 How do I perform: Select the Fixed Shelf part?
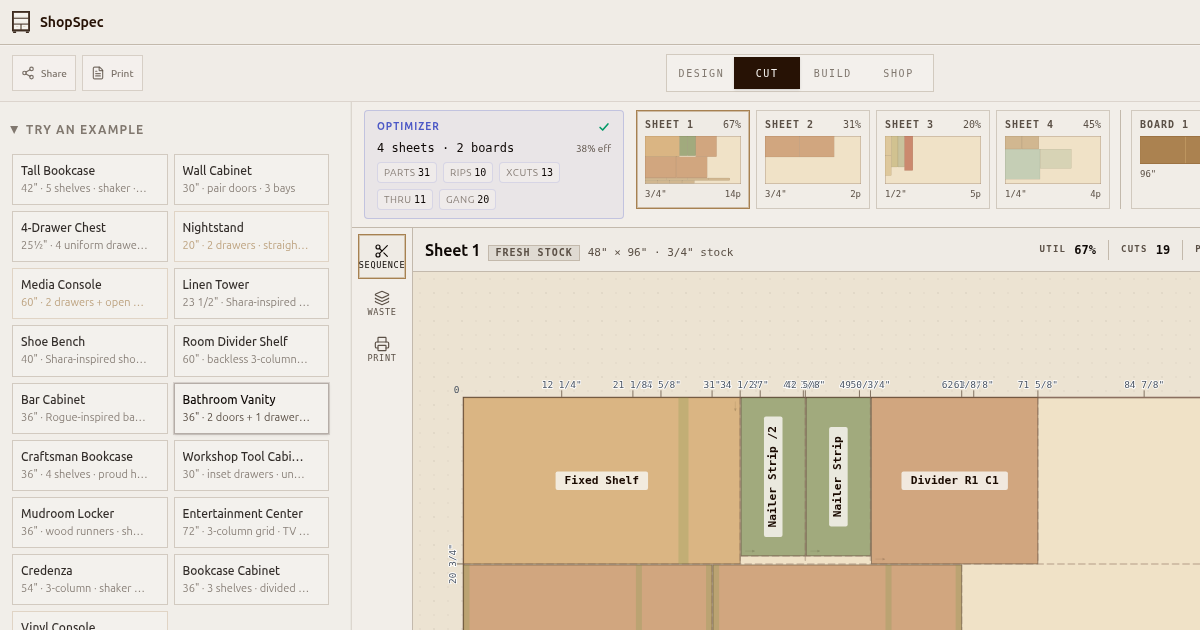tap(602, 481)
